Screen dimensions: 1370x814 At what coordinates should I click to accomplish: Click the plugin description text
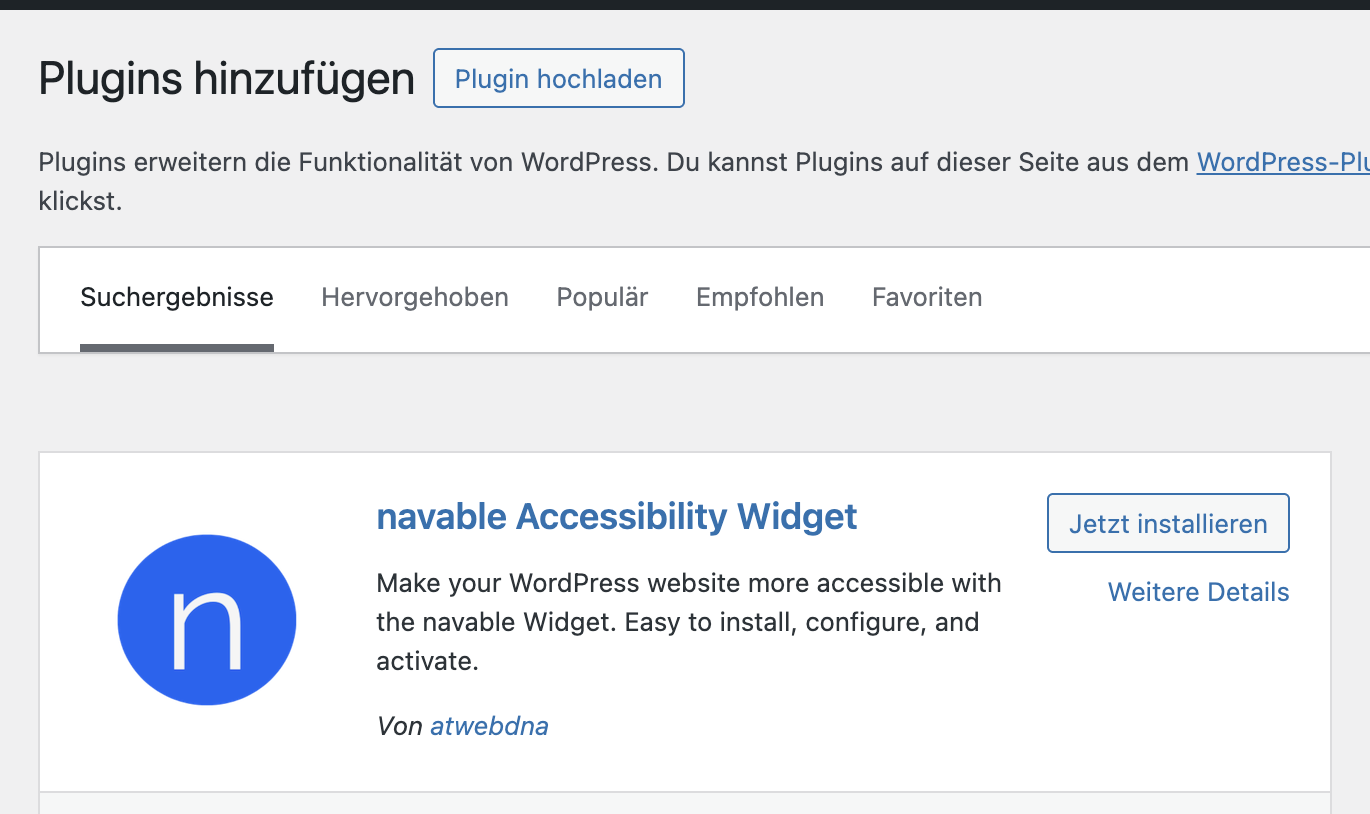click(688, 622)
